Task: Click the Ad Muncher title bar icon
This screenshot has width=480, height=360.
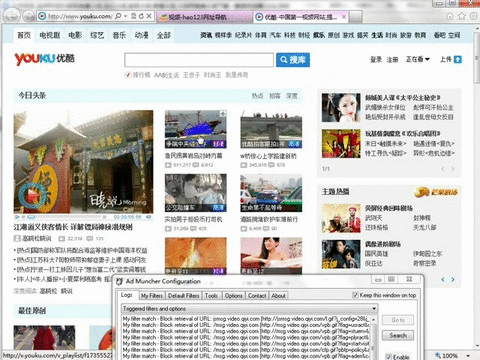Action: (119, 282)
